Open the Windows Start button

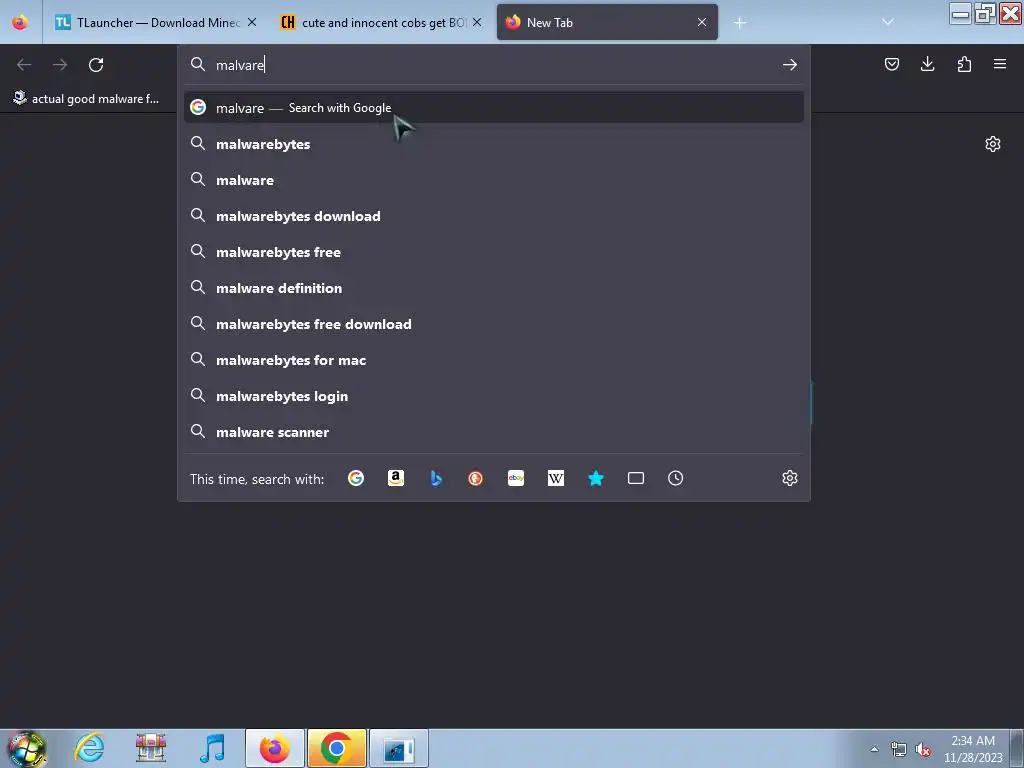pos(27,748)
